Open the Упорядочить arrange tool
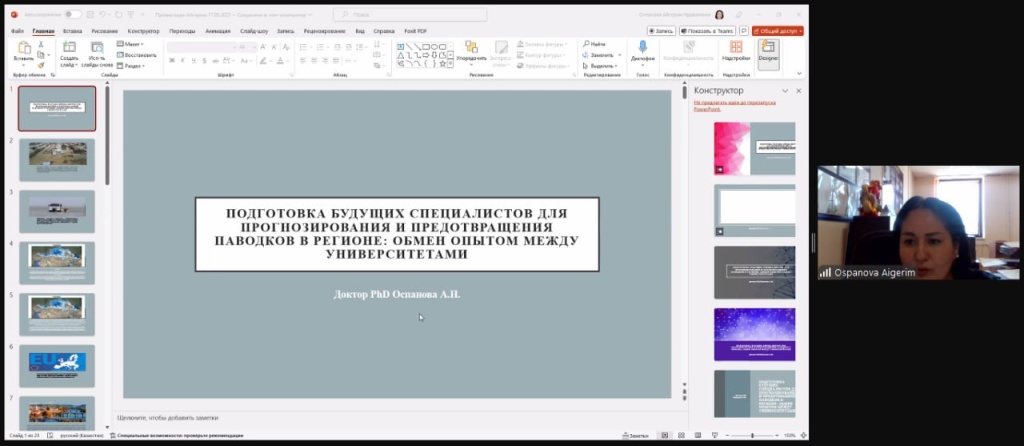This screenshot has width=1024, height=446. [470, 50]
